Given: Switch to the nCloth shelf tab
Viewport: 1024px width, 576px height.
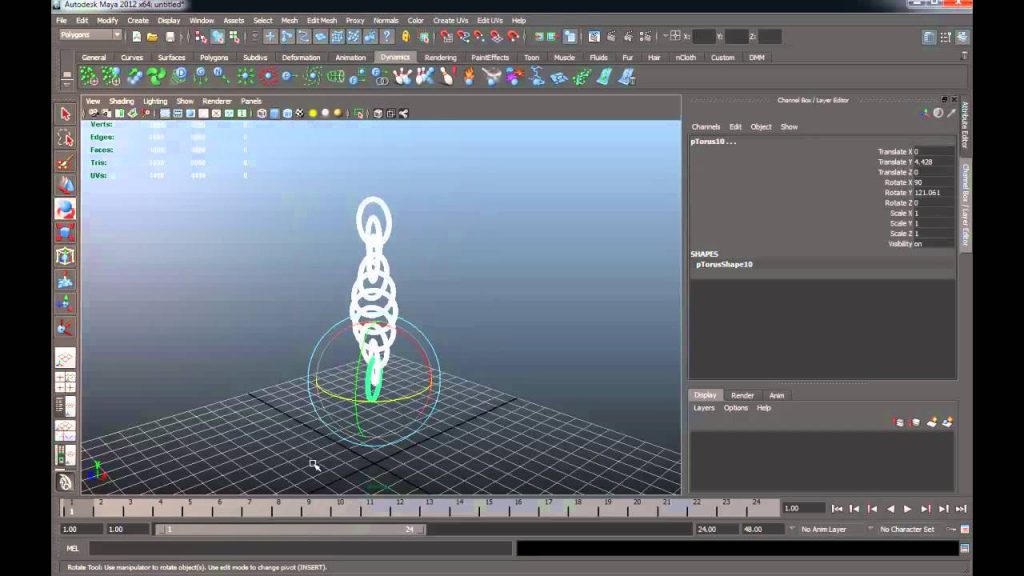Looking at the screenshot, I should click(x=686, y=57).
